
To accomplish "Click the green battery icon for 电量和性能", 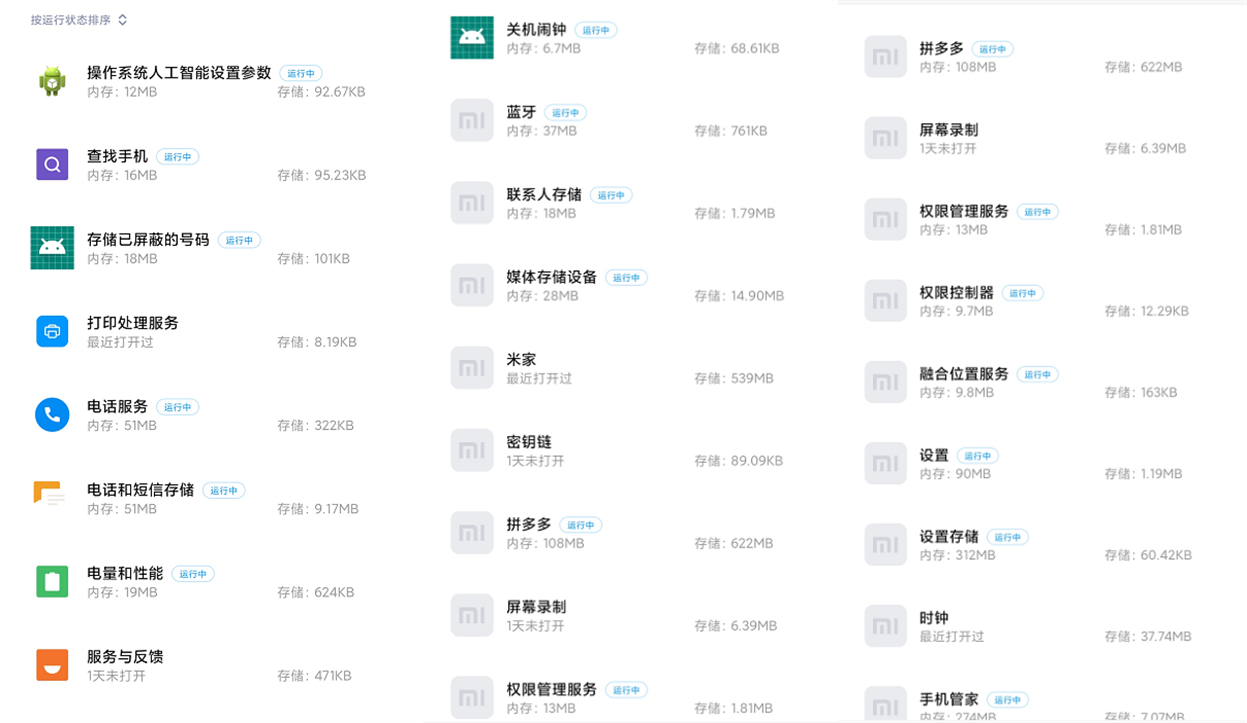I will coord(52,581).
